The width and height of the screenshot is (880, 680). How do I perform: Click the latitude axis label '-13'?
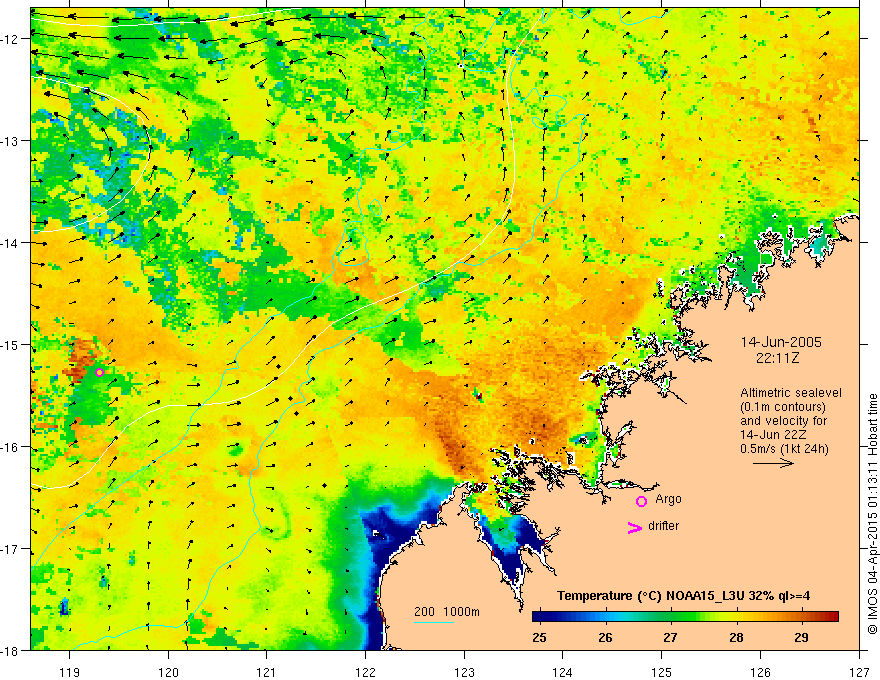click(11, 141)
